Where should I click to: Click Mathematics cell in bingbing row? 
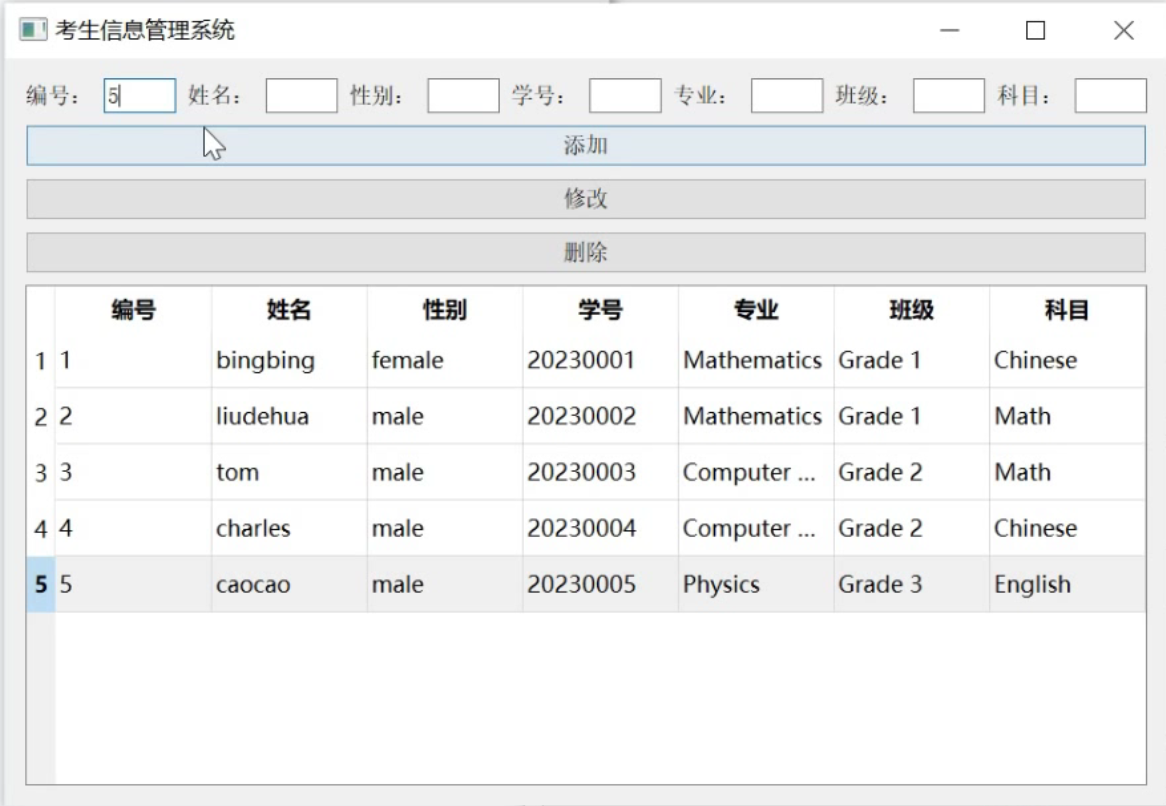point(756,360)
